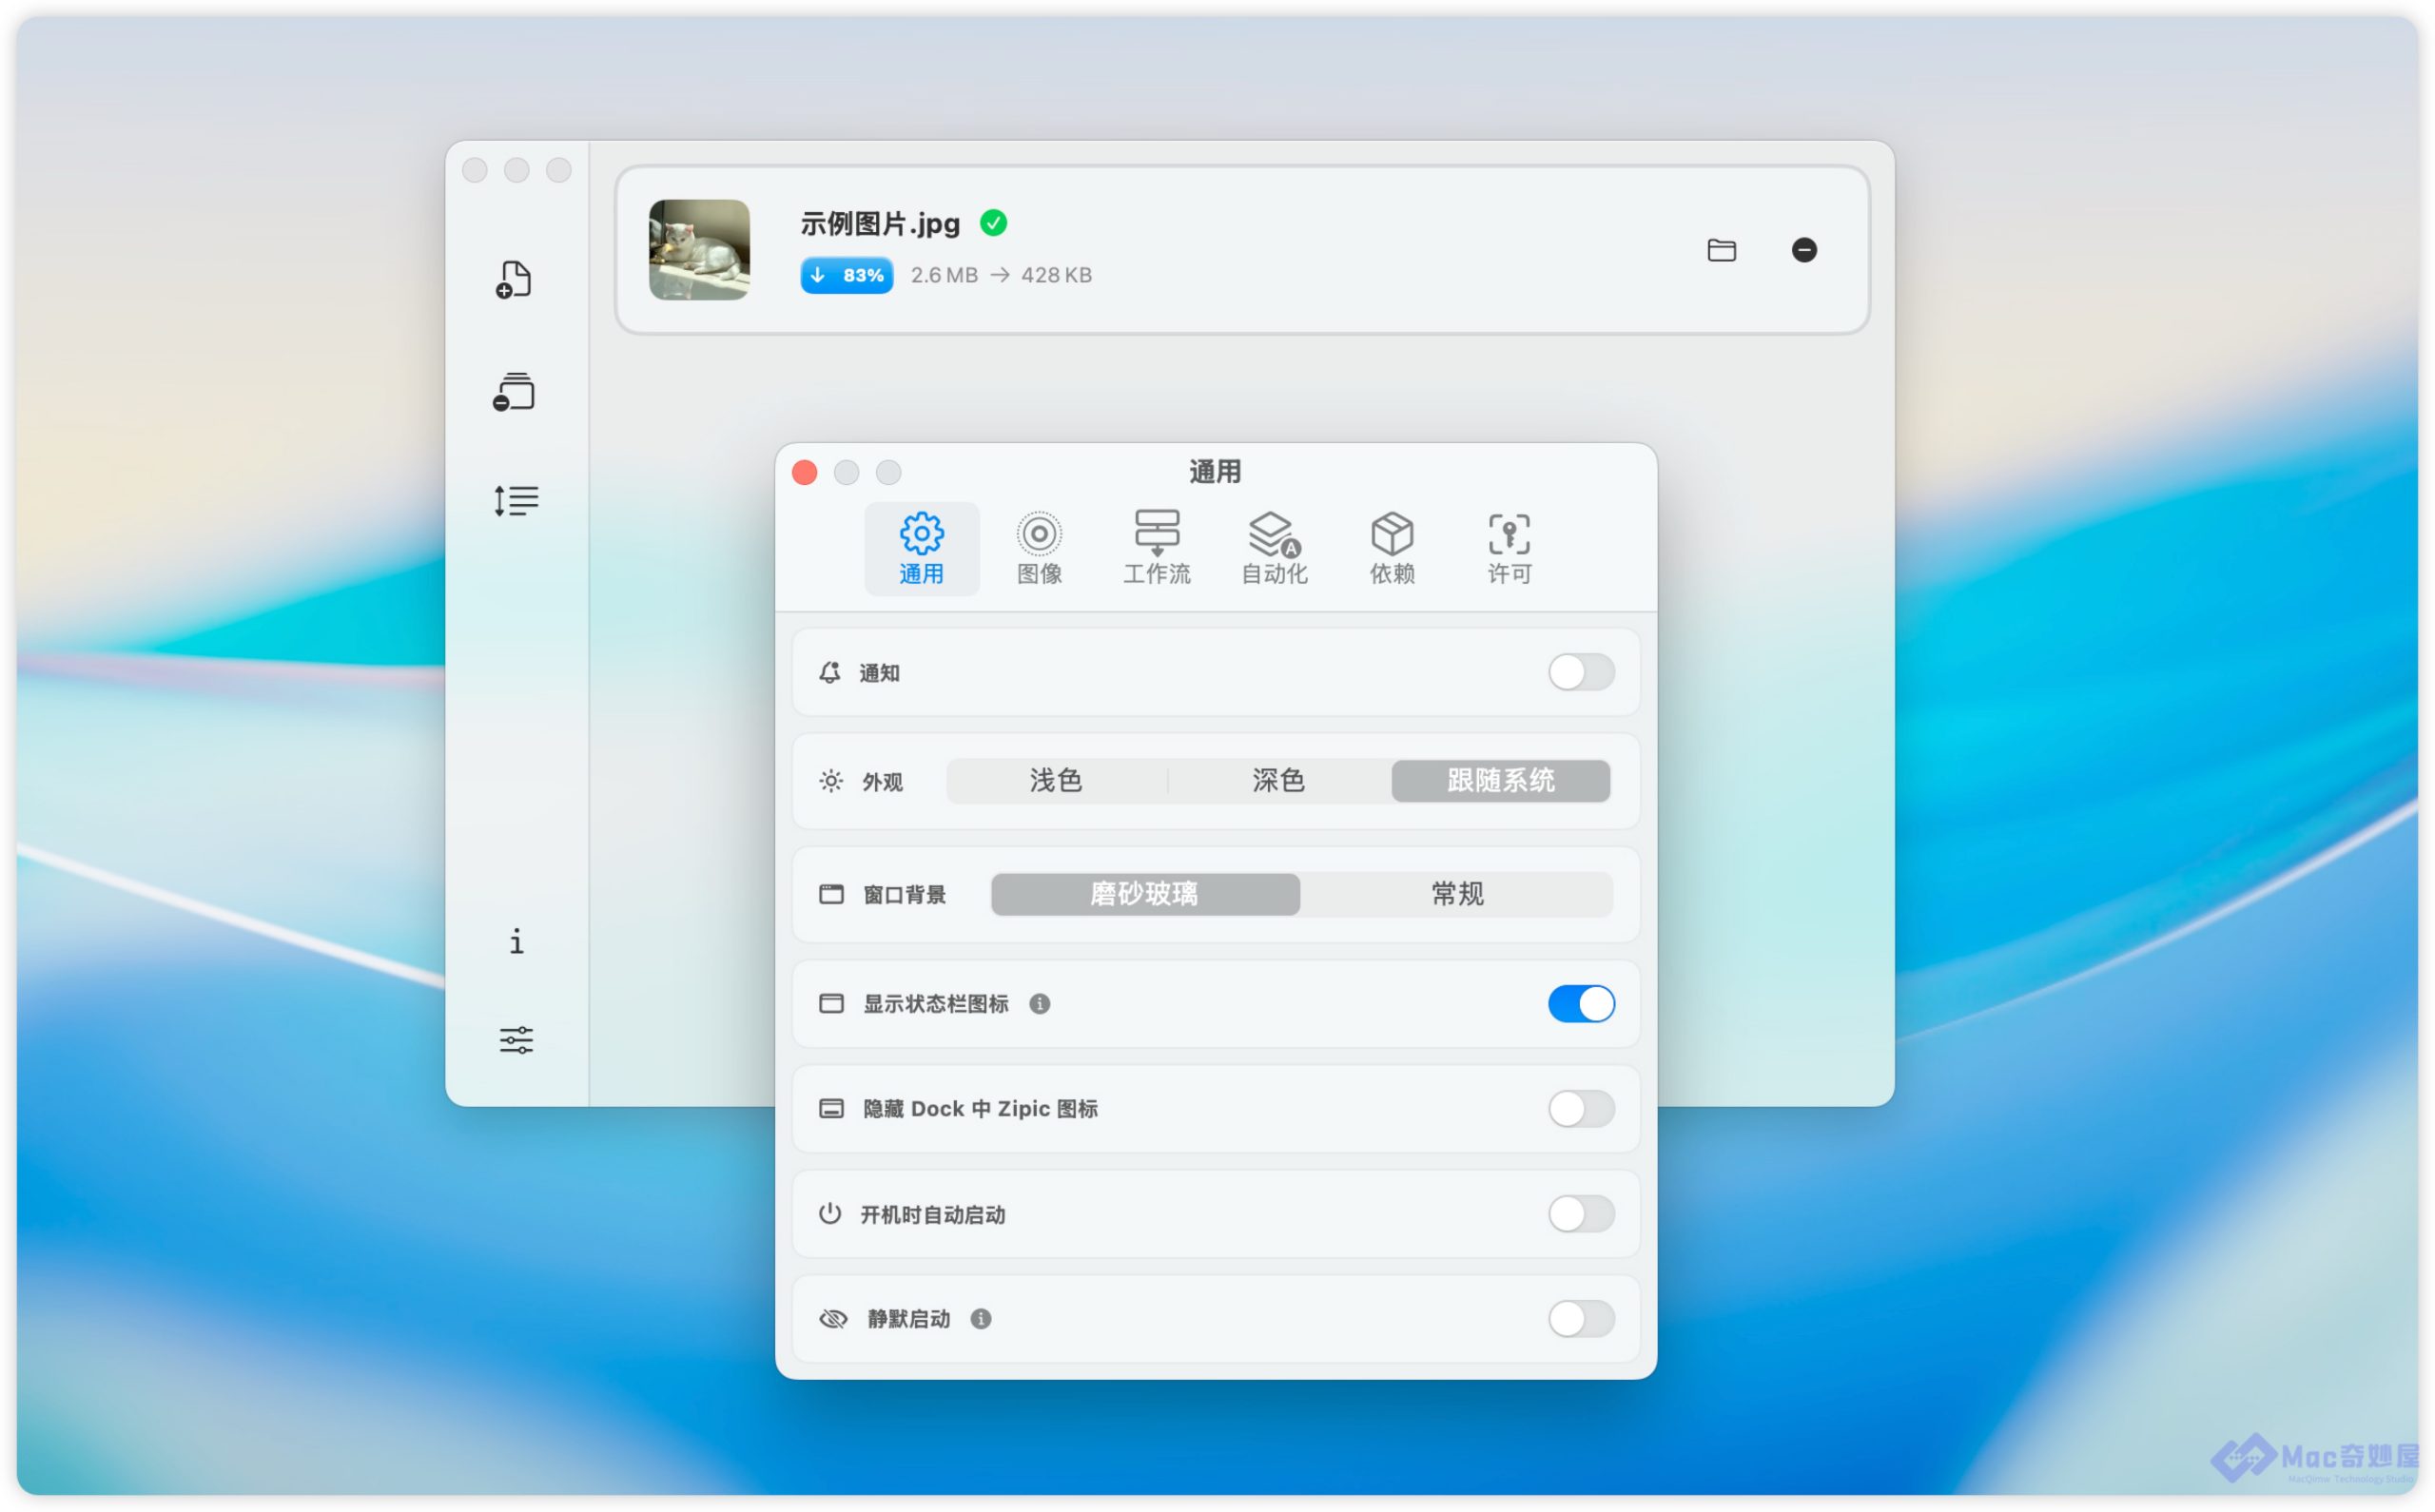The image size is (2435, 1512).
Task: Click the 示例图片.jpg cat thumbnail
Action: coord(699,250)
